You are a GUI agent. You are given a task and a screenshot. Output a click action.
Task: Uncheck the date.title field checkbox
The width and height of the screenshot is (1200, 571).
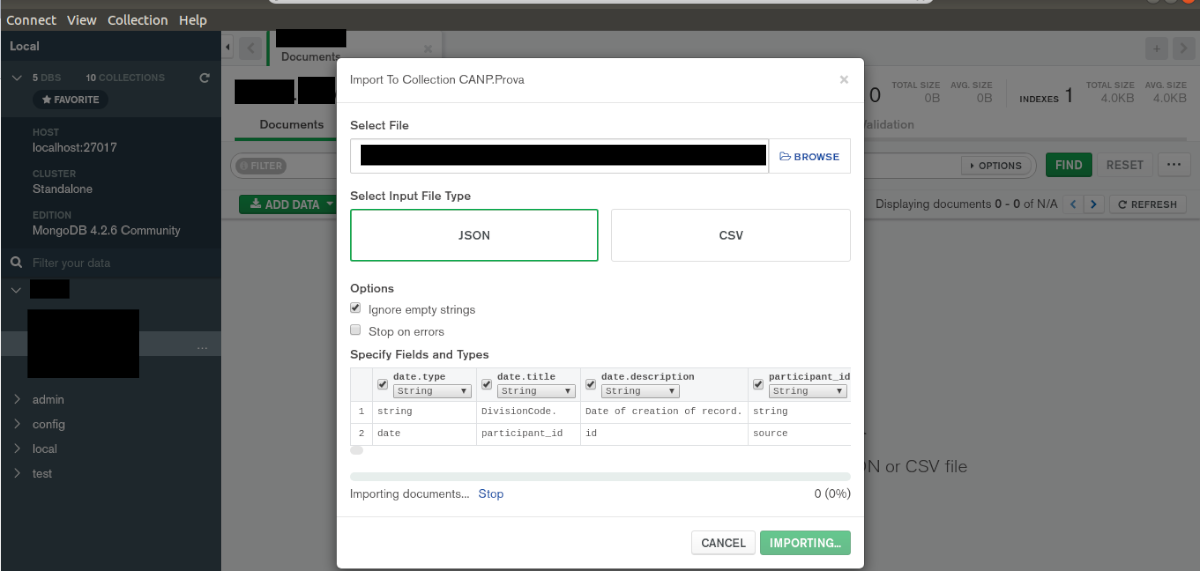coord(486,384)
